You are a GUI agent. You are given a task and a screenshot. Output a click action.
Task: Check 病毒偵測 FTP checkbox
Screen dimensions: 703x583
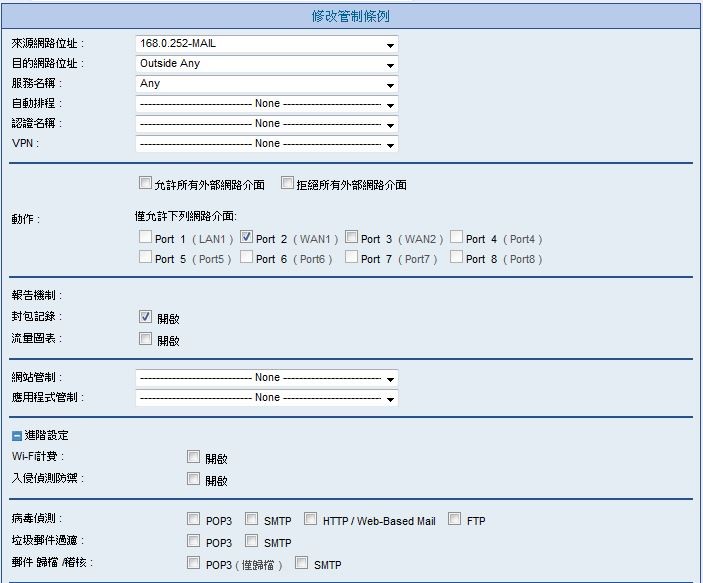(x=455, y=519)
